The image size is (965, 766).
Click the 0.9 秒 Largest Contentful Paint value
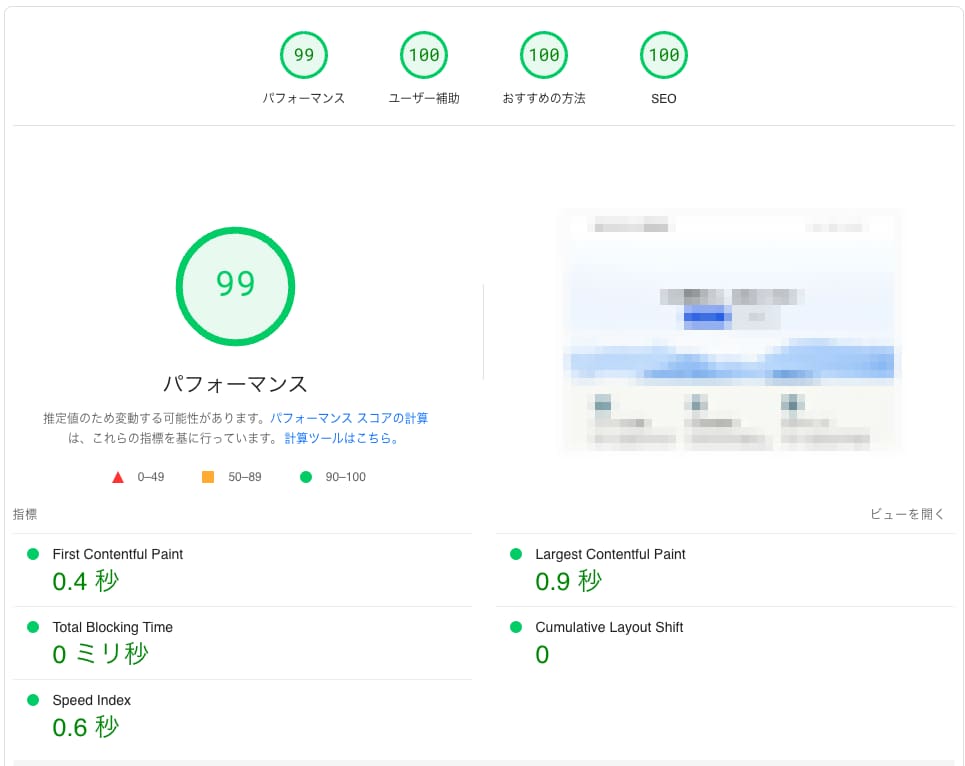point(569,581)
